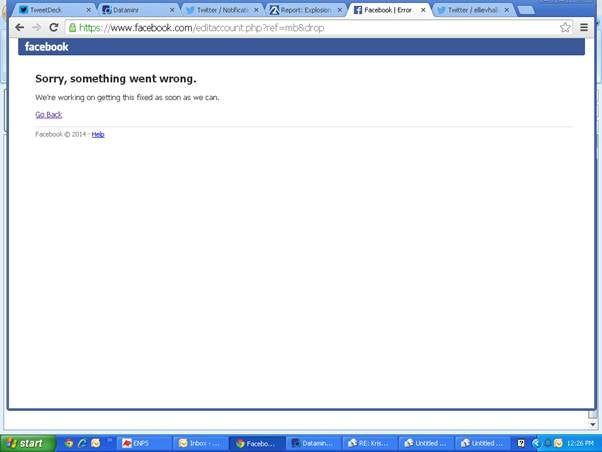602x452 pixels.
Task: Open the first Untitled taskbar message
Action: coord(426,443)
